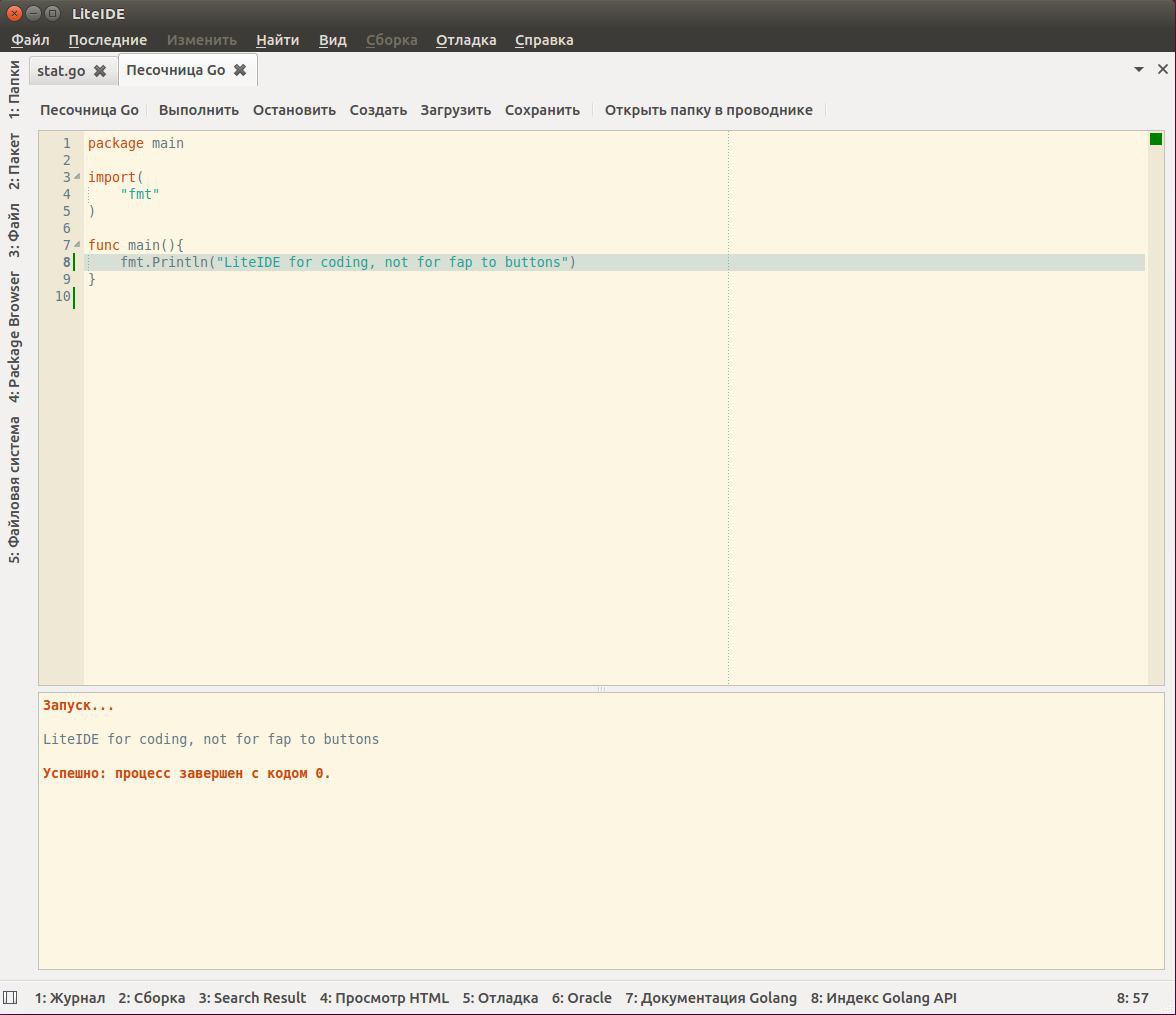This screenshot has width=1176, height=1015.
Task: Toggle the bottom output pane icon
Action: [x=10, y=998]
